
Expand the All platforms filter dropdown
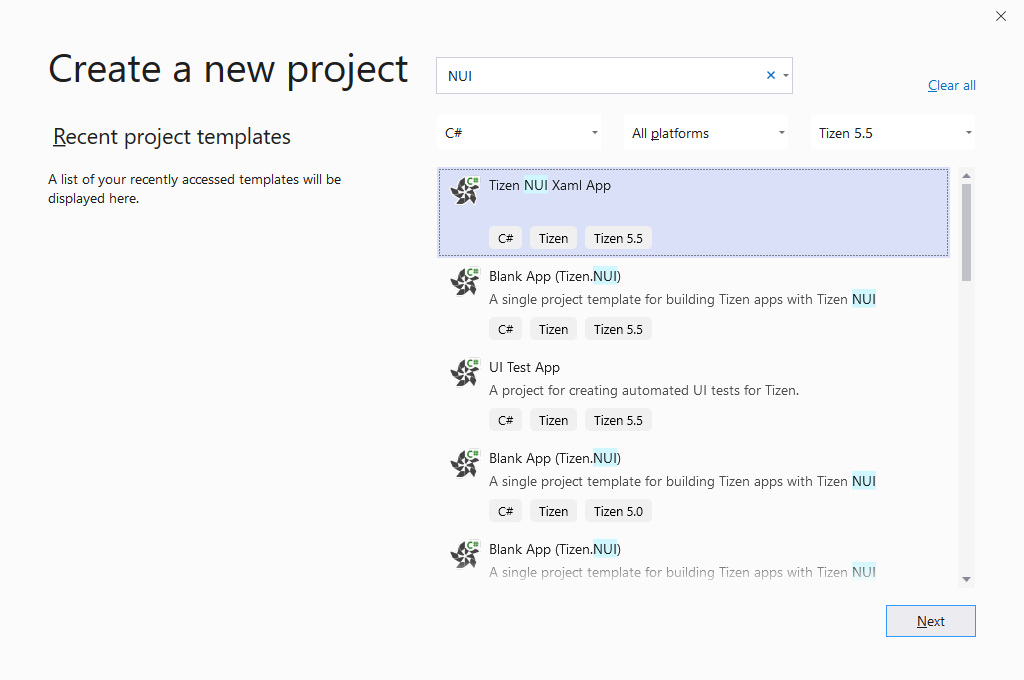click(x=708, y=133)
